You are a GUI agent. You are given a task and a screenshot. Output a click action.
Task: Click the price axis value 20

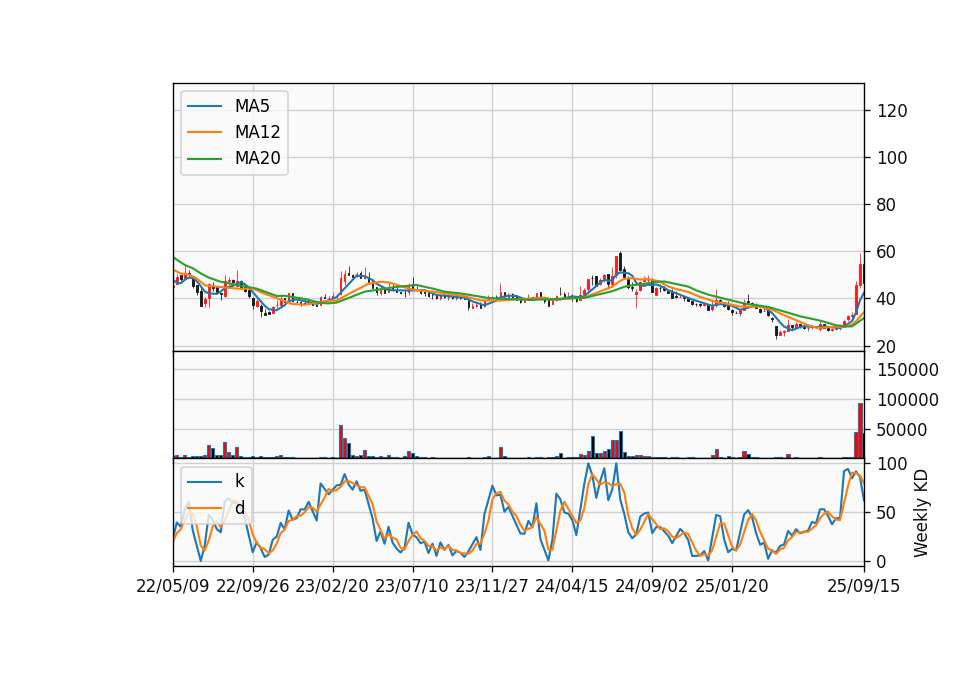(887, 347)
